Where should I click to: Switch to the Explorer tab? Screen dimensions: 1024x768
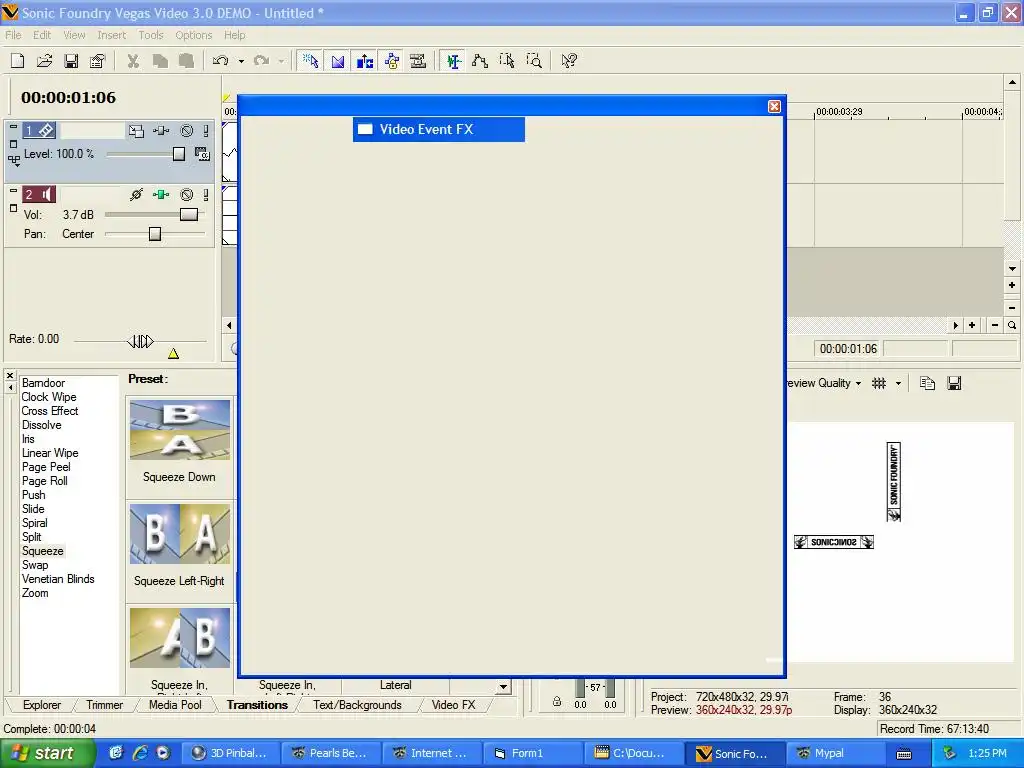(x=42, y=705)
